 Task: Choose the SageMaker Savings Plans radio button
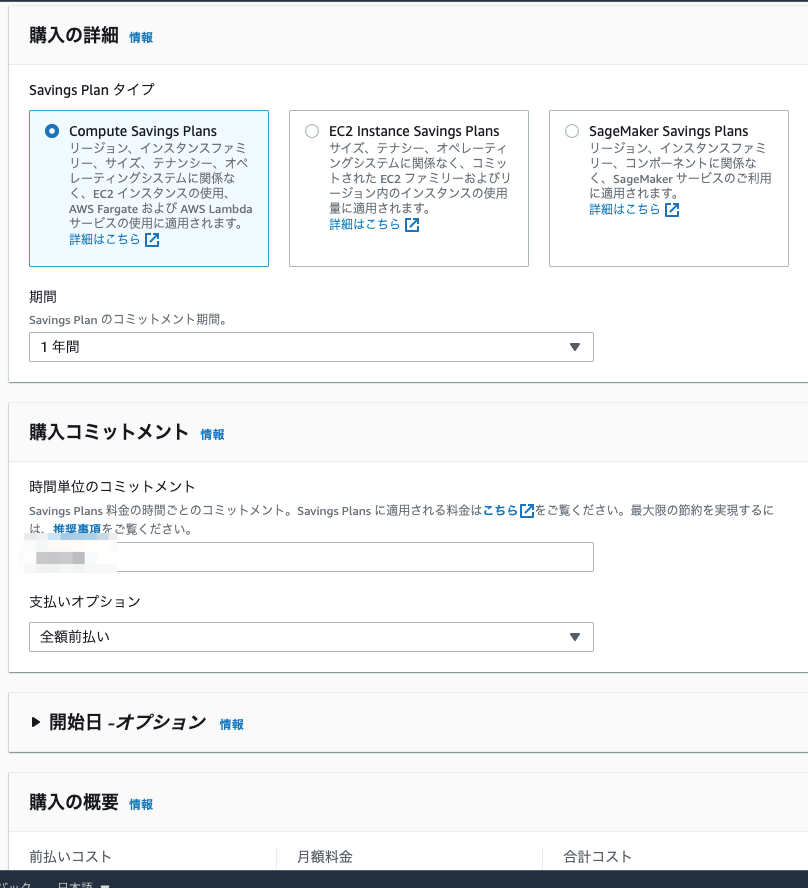(x=572, y=131)
